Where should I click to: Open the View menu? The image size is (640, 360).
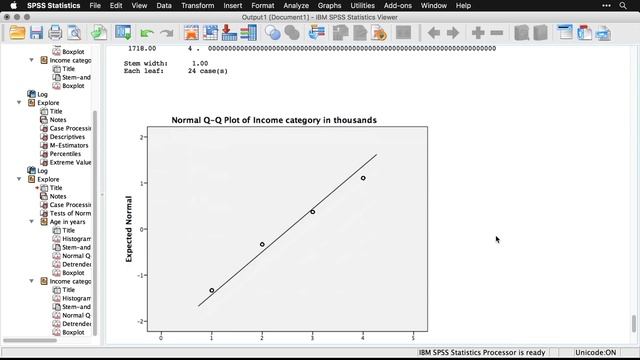click(139, 5)
